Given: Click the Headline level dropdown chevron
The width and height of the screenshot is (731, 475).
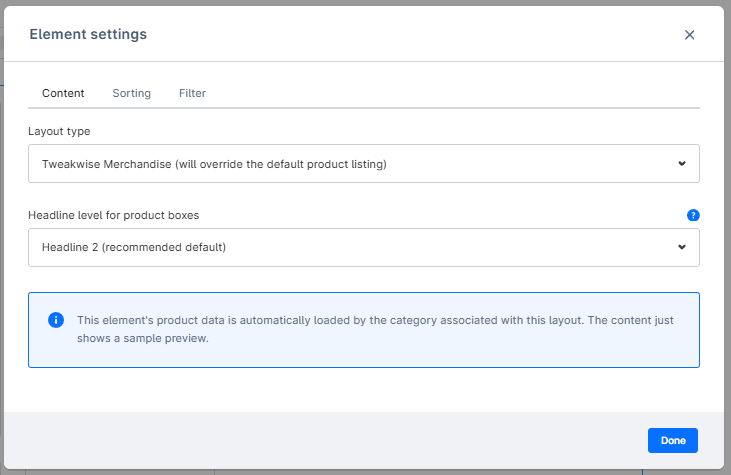Looking at the screenshot, I should coord(682,247).
